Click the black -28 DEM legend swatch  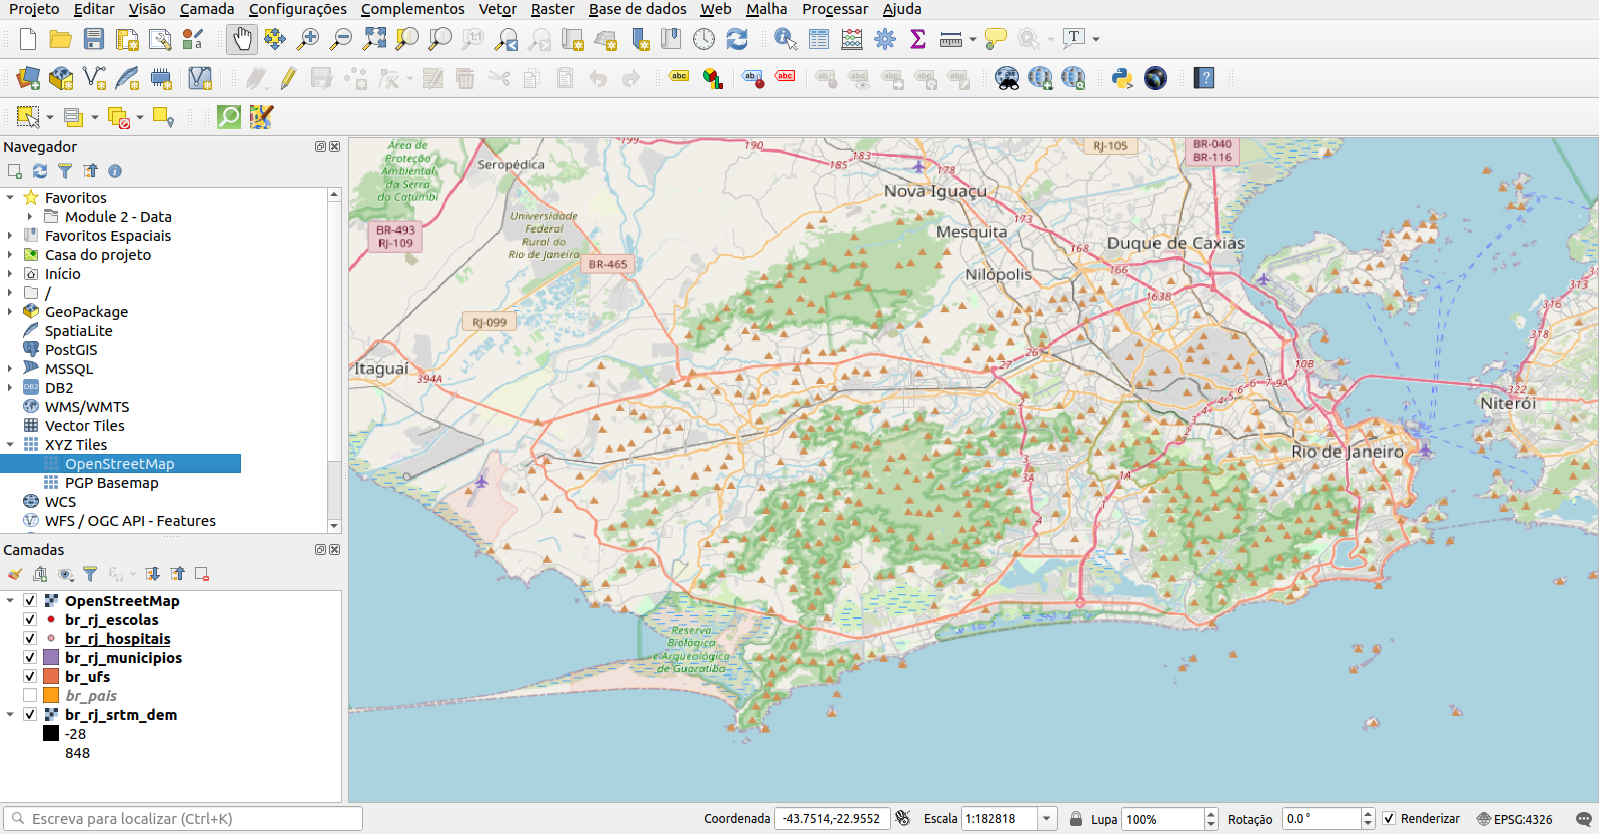point(51,734)
